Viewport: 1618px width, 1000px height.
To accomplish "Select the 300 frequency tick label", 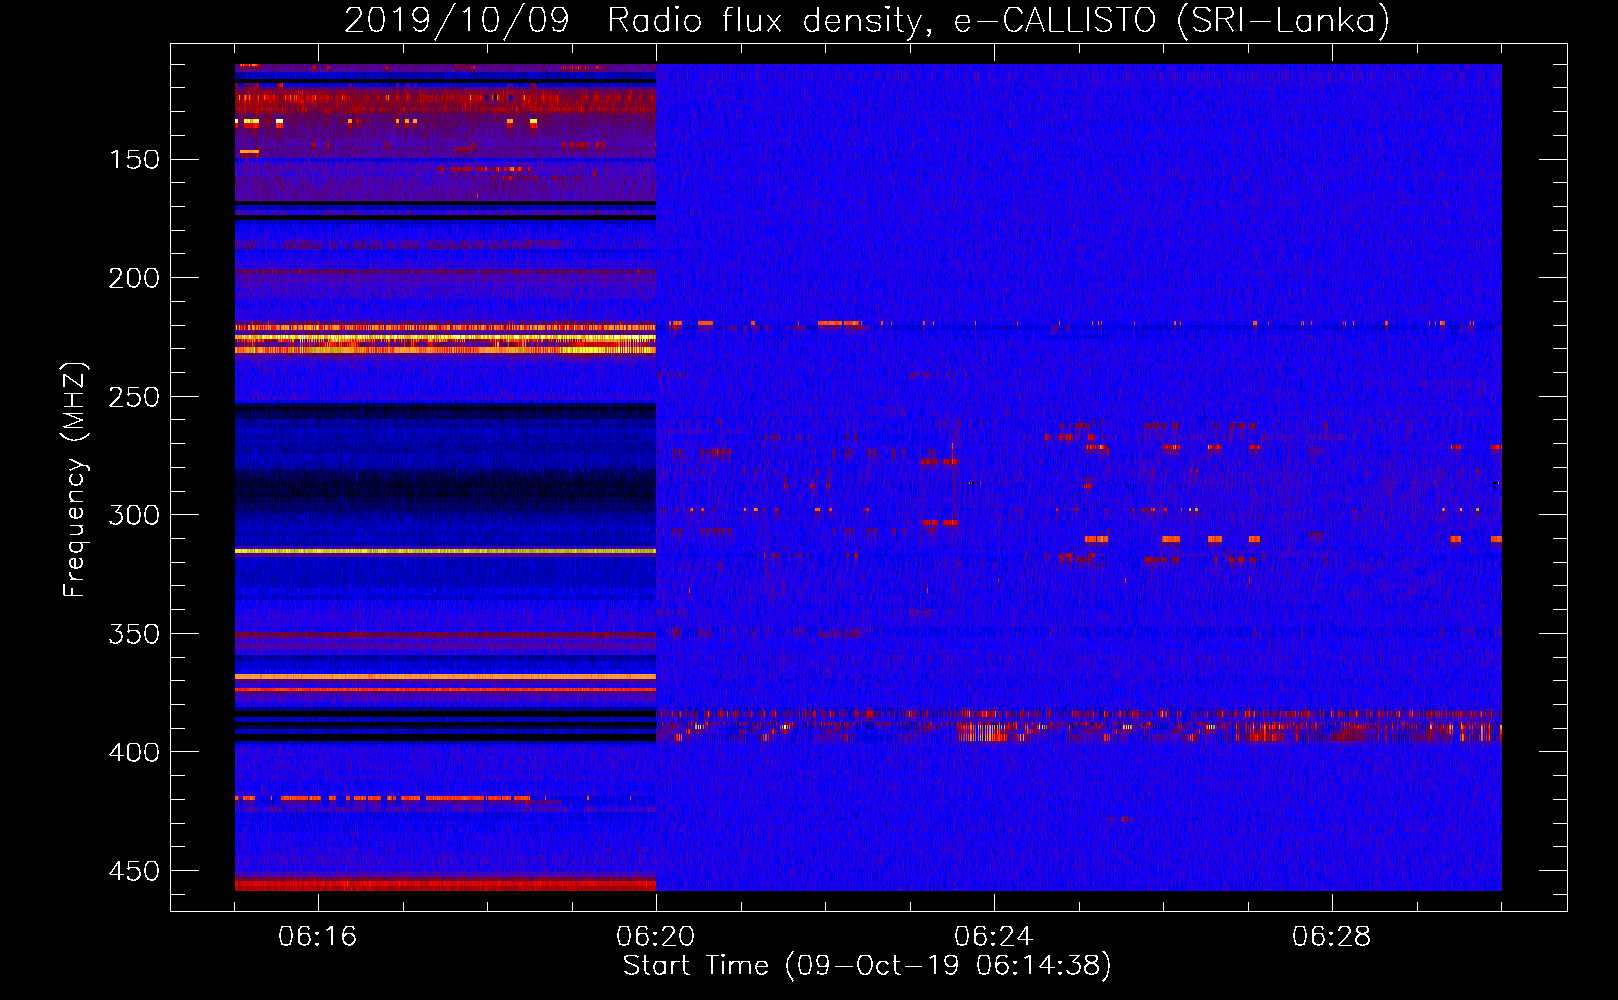I will pyautogui.click(x=134, y=515).
